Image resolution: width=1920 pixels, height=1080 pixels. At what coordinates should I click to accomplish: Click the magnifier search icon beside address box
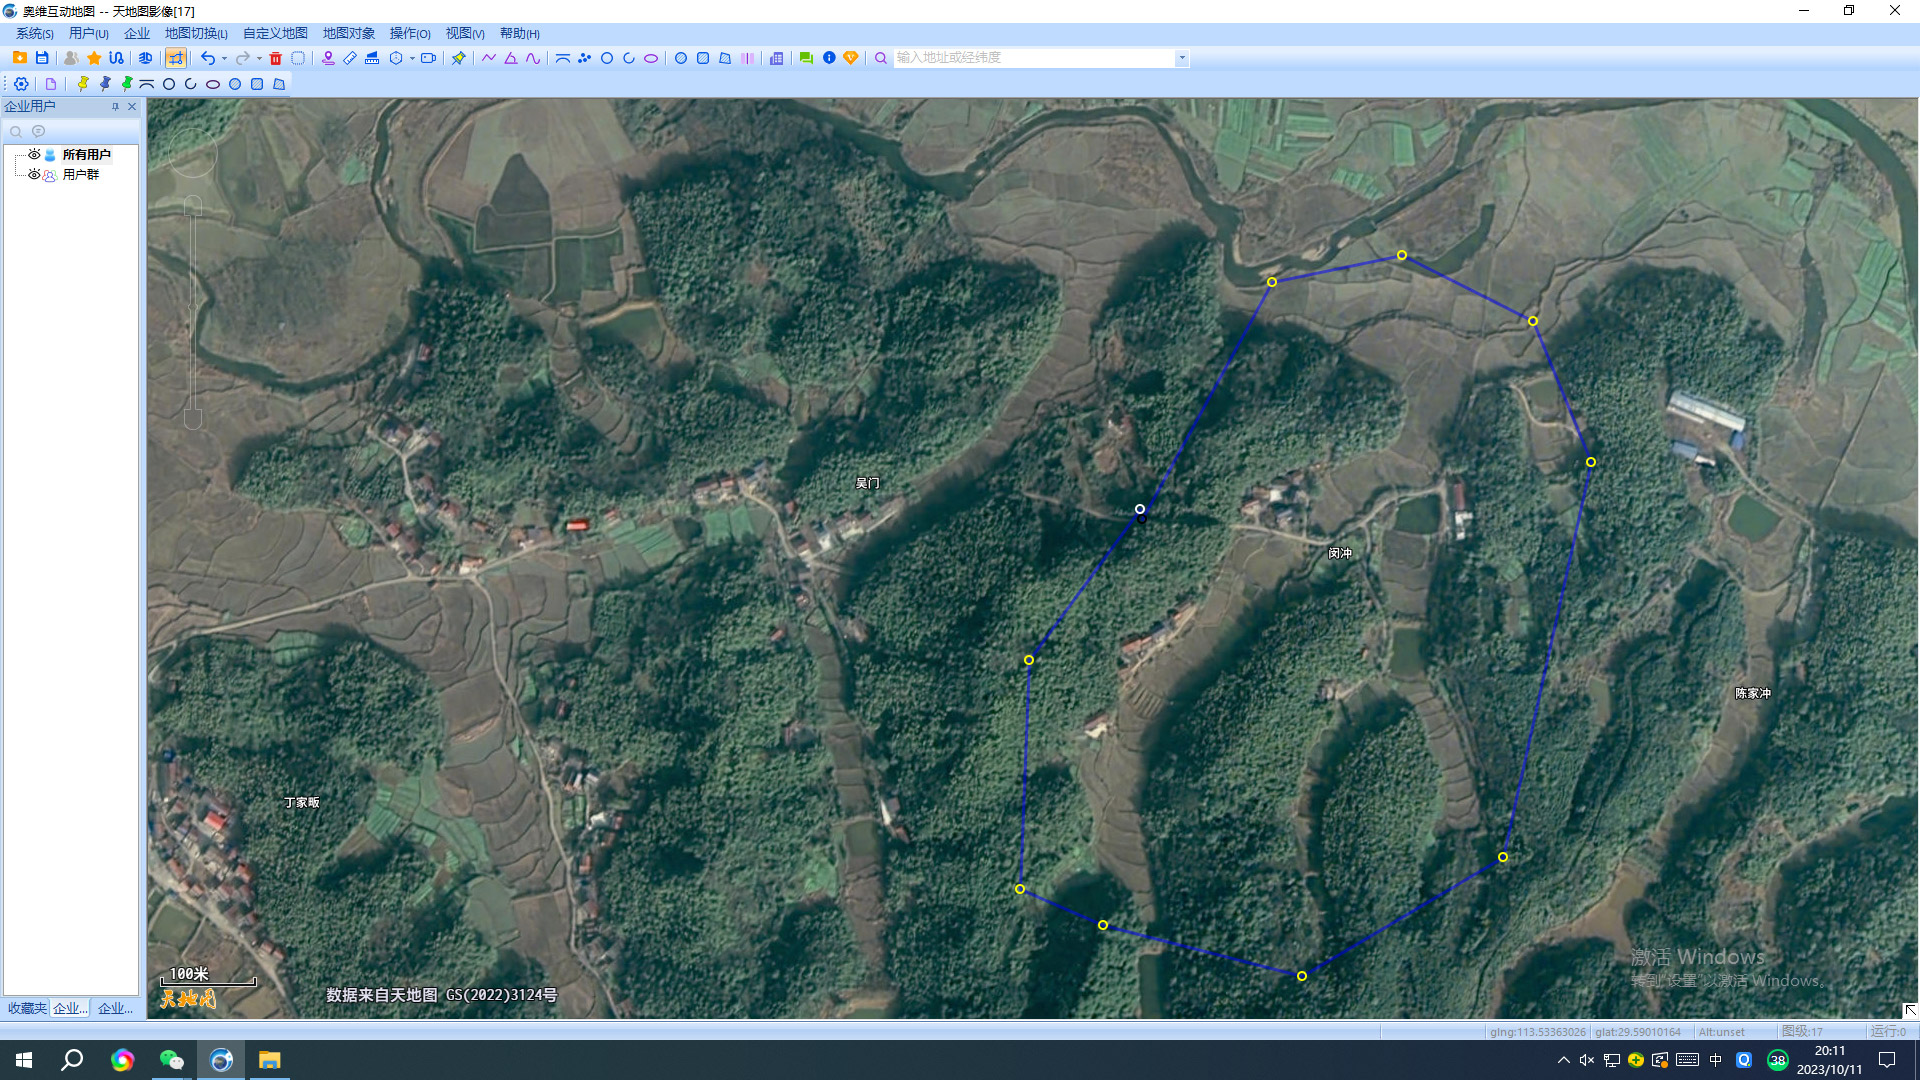(x=881, y=58)
